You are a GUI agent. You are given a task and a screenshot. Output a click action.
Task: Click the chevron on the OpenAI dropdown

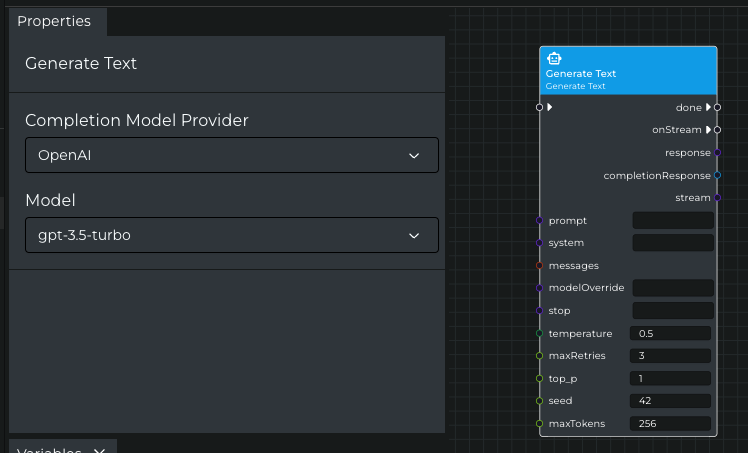click(x=414, y=155)
